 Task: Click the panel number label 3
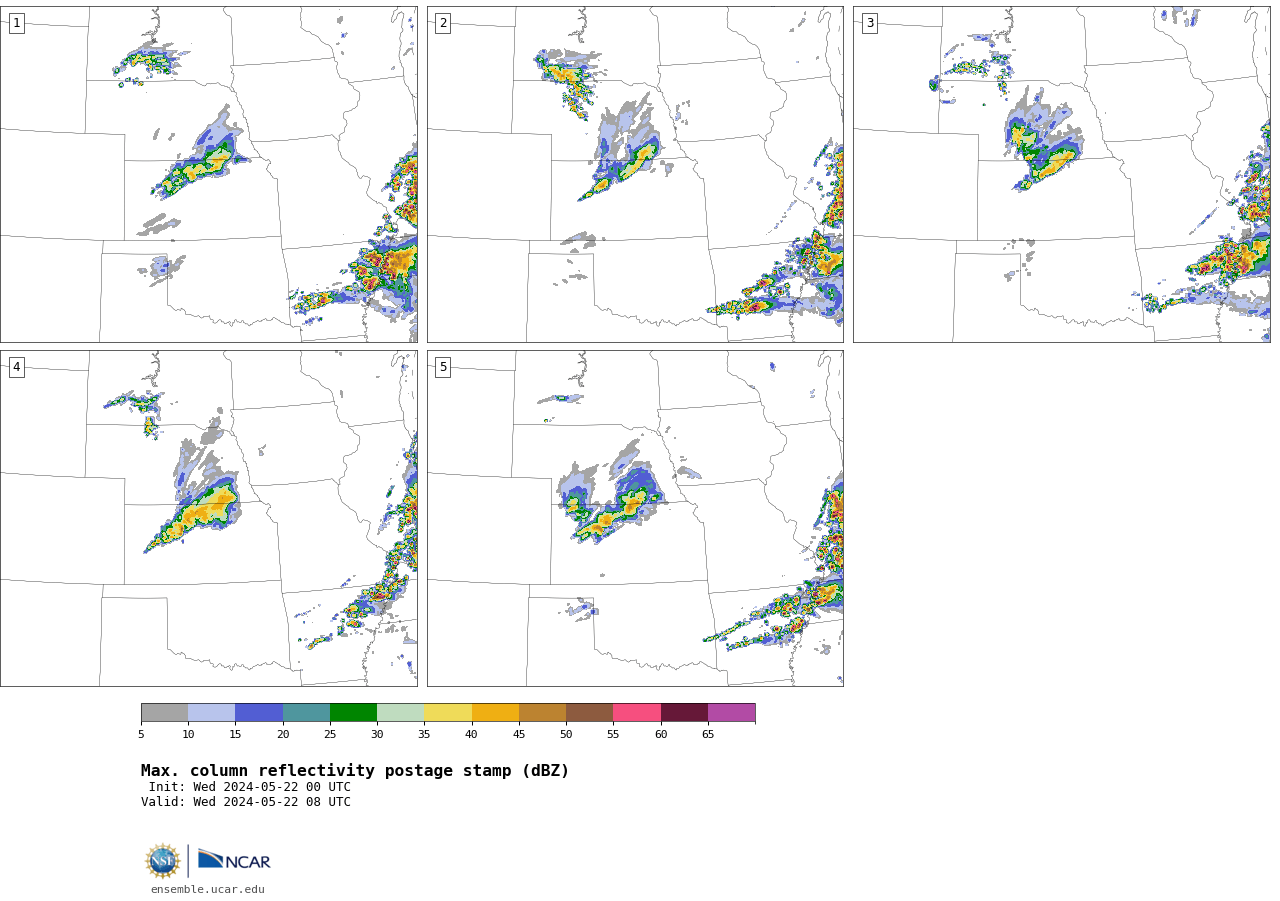(870, 23)
